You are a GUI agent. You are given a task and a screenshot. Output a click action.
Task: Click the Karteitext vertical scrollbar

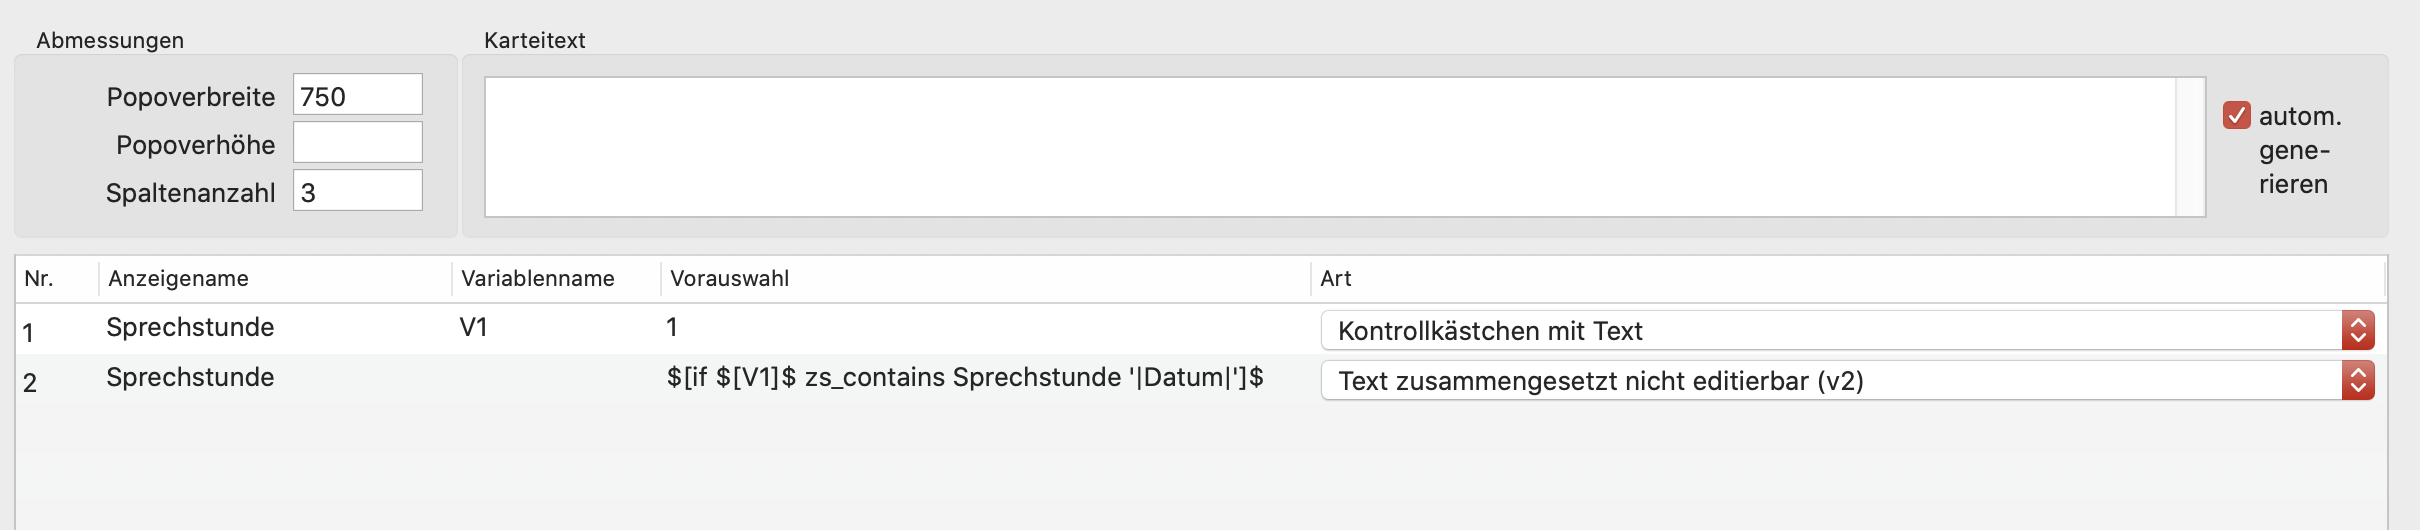[x=2191, y=147]
